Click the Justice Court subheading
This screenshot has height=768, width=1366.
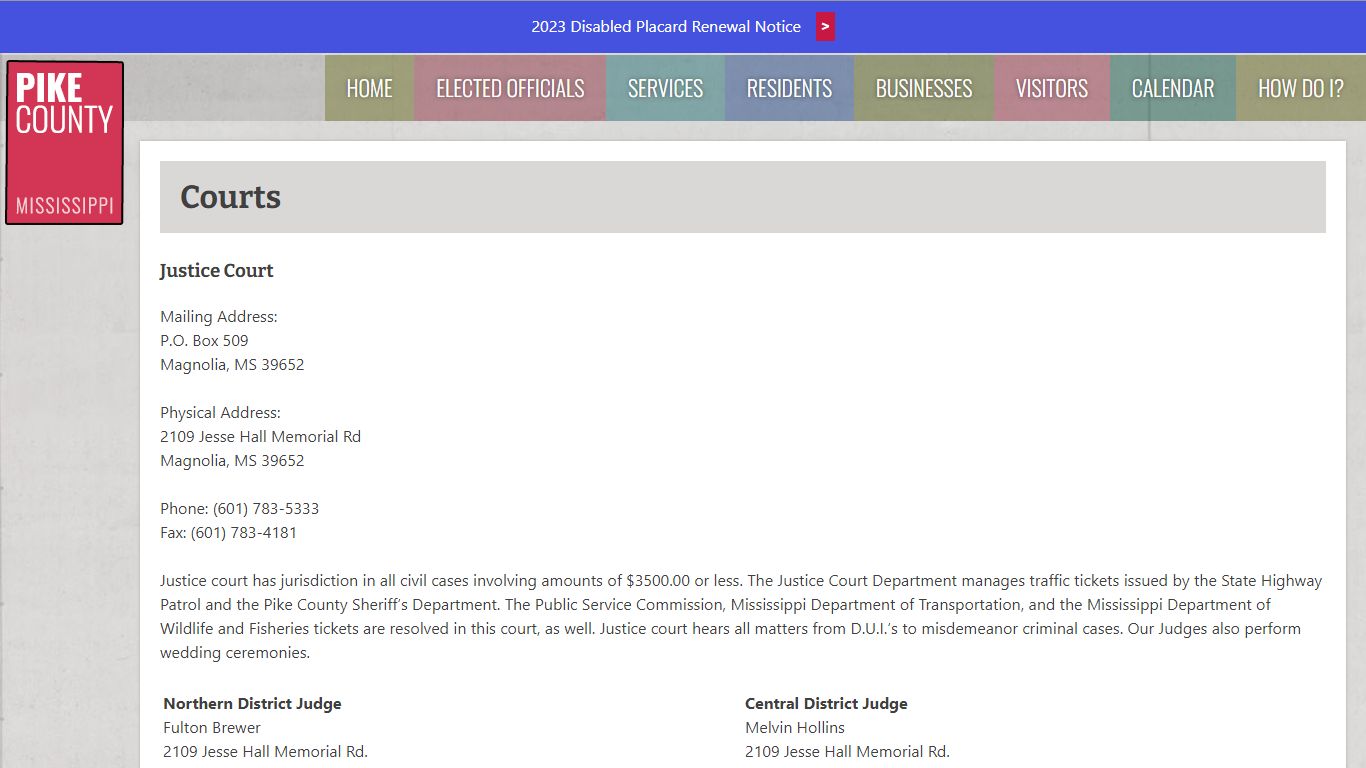tap(216, 271)
